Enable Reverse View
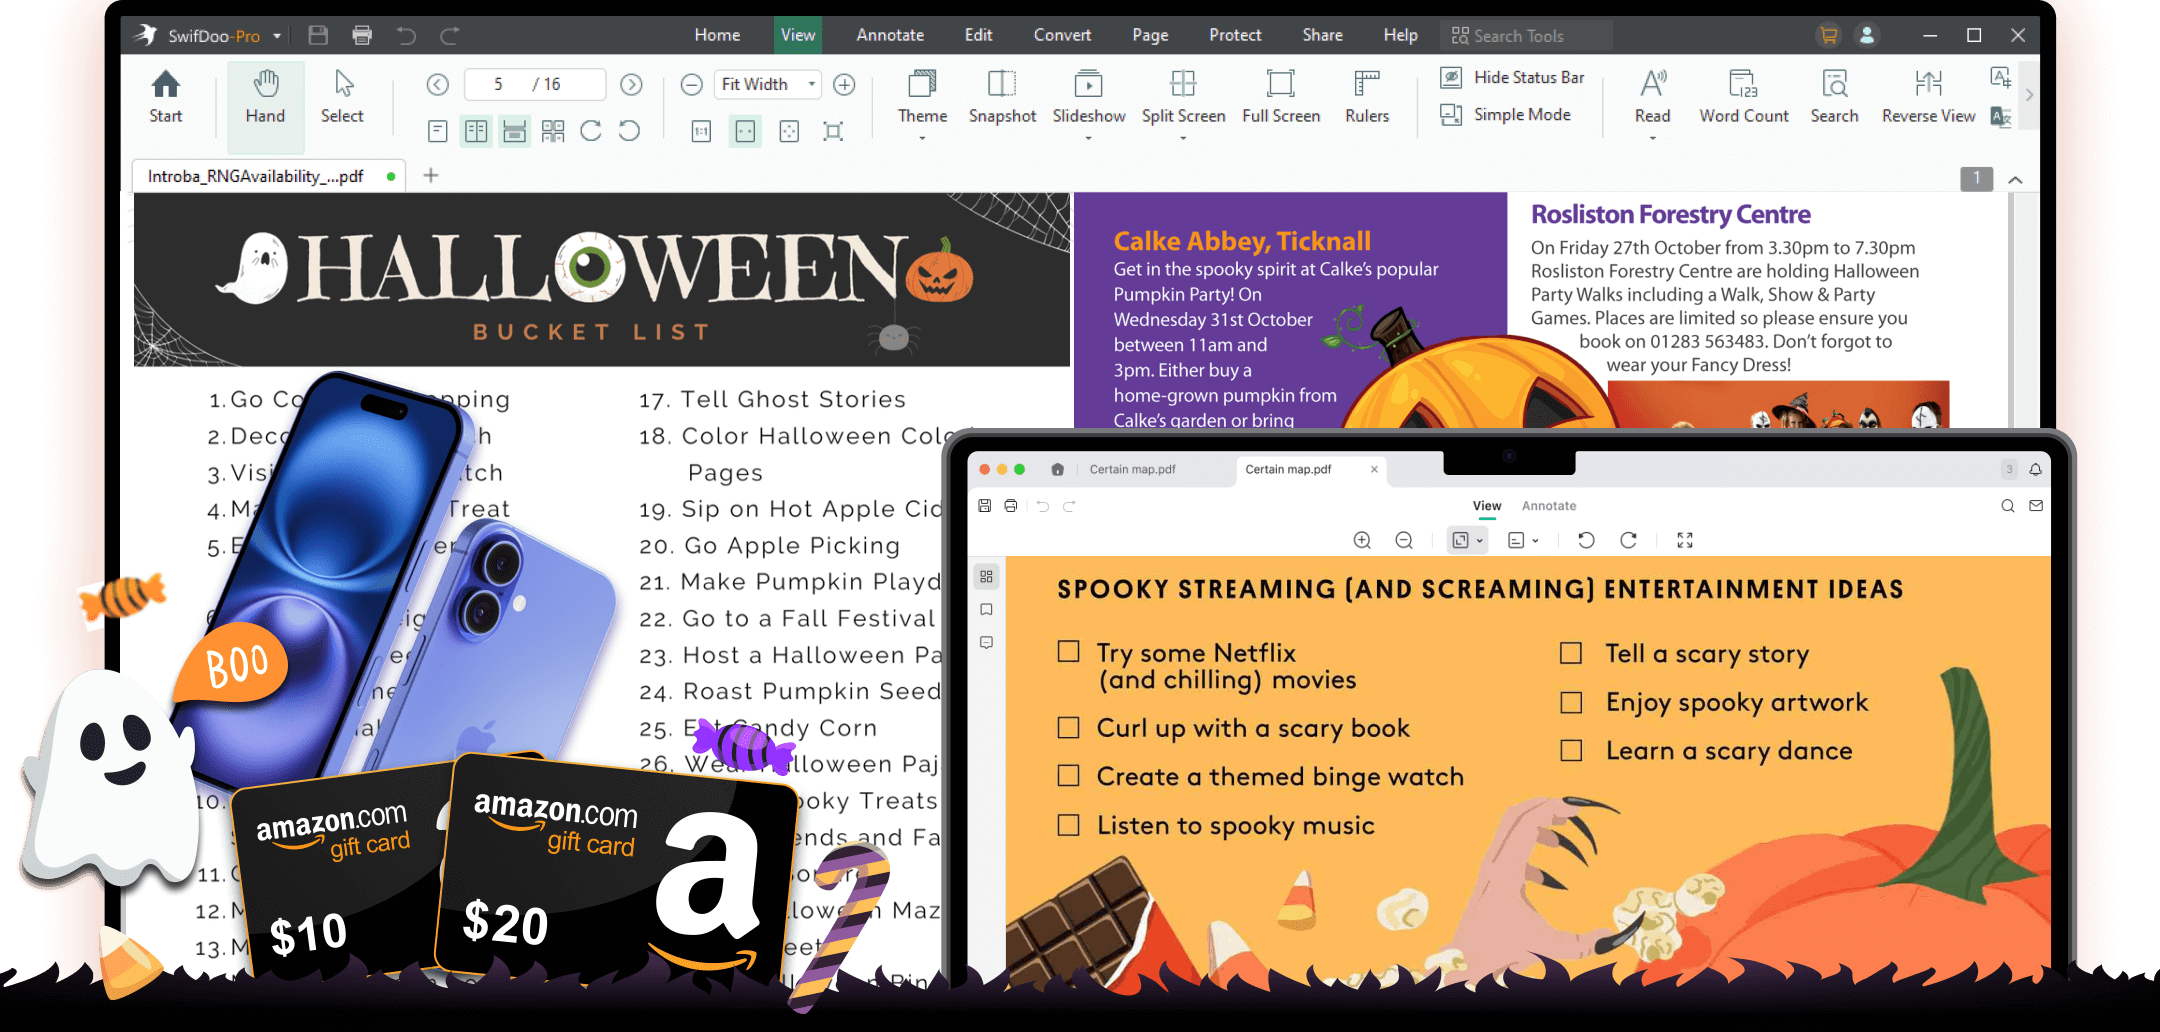The height and width of the screenshot is (1032, 2160). point(1928,96)
